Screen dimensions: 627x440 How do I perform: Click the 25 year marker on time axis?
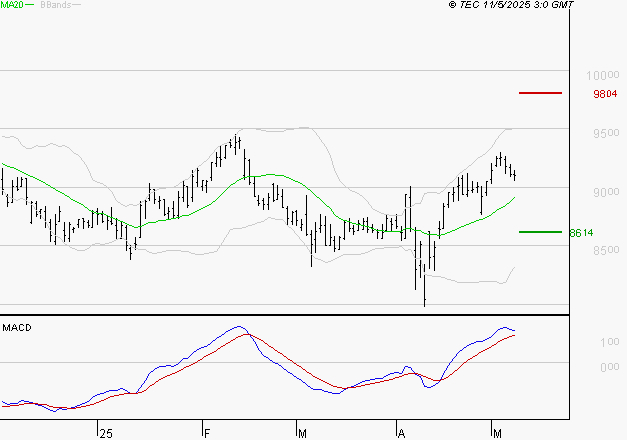click(x=106, y=434)
